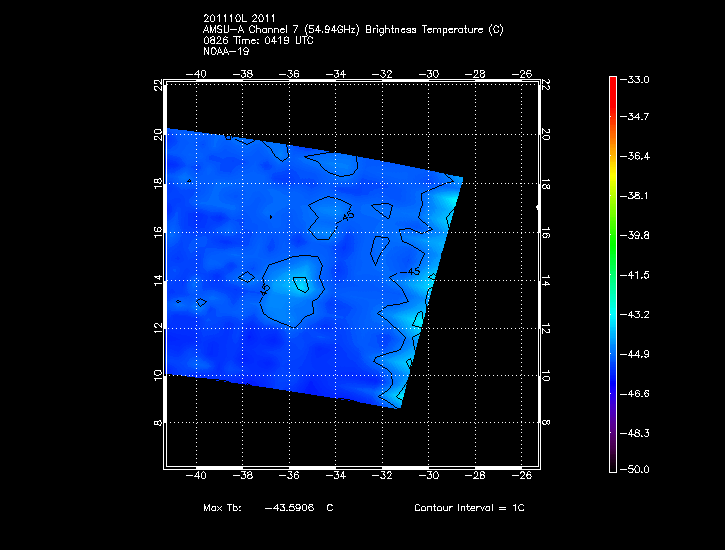Click the -30 label on top axis
This screenshot has height=550, width=725.
pos(430,73)
